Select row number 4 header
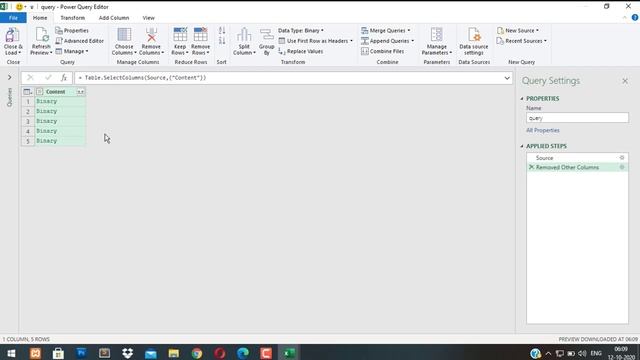Image resolution: width=640 pixels, height=360 pixels. click(x=28, y=131)
